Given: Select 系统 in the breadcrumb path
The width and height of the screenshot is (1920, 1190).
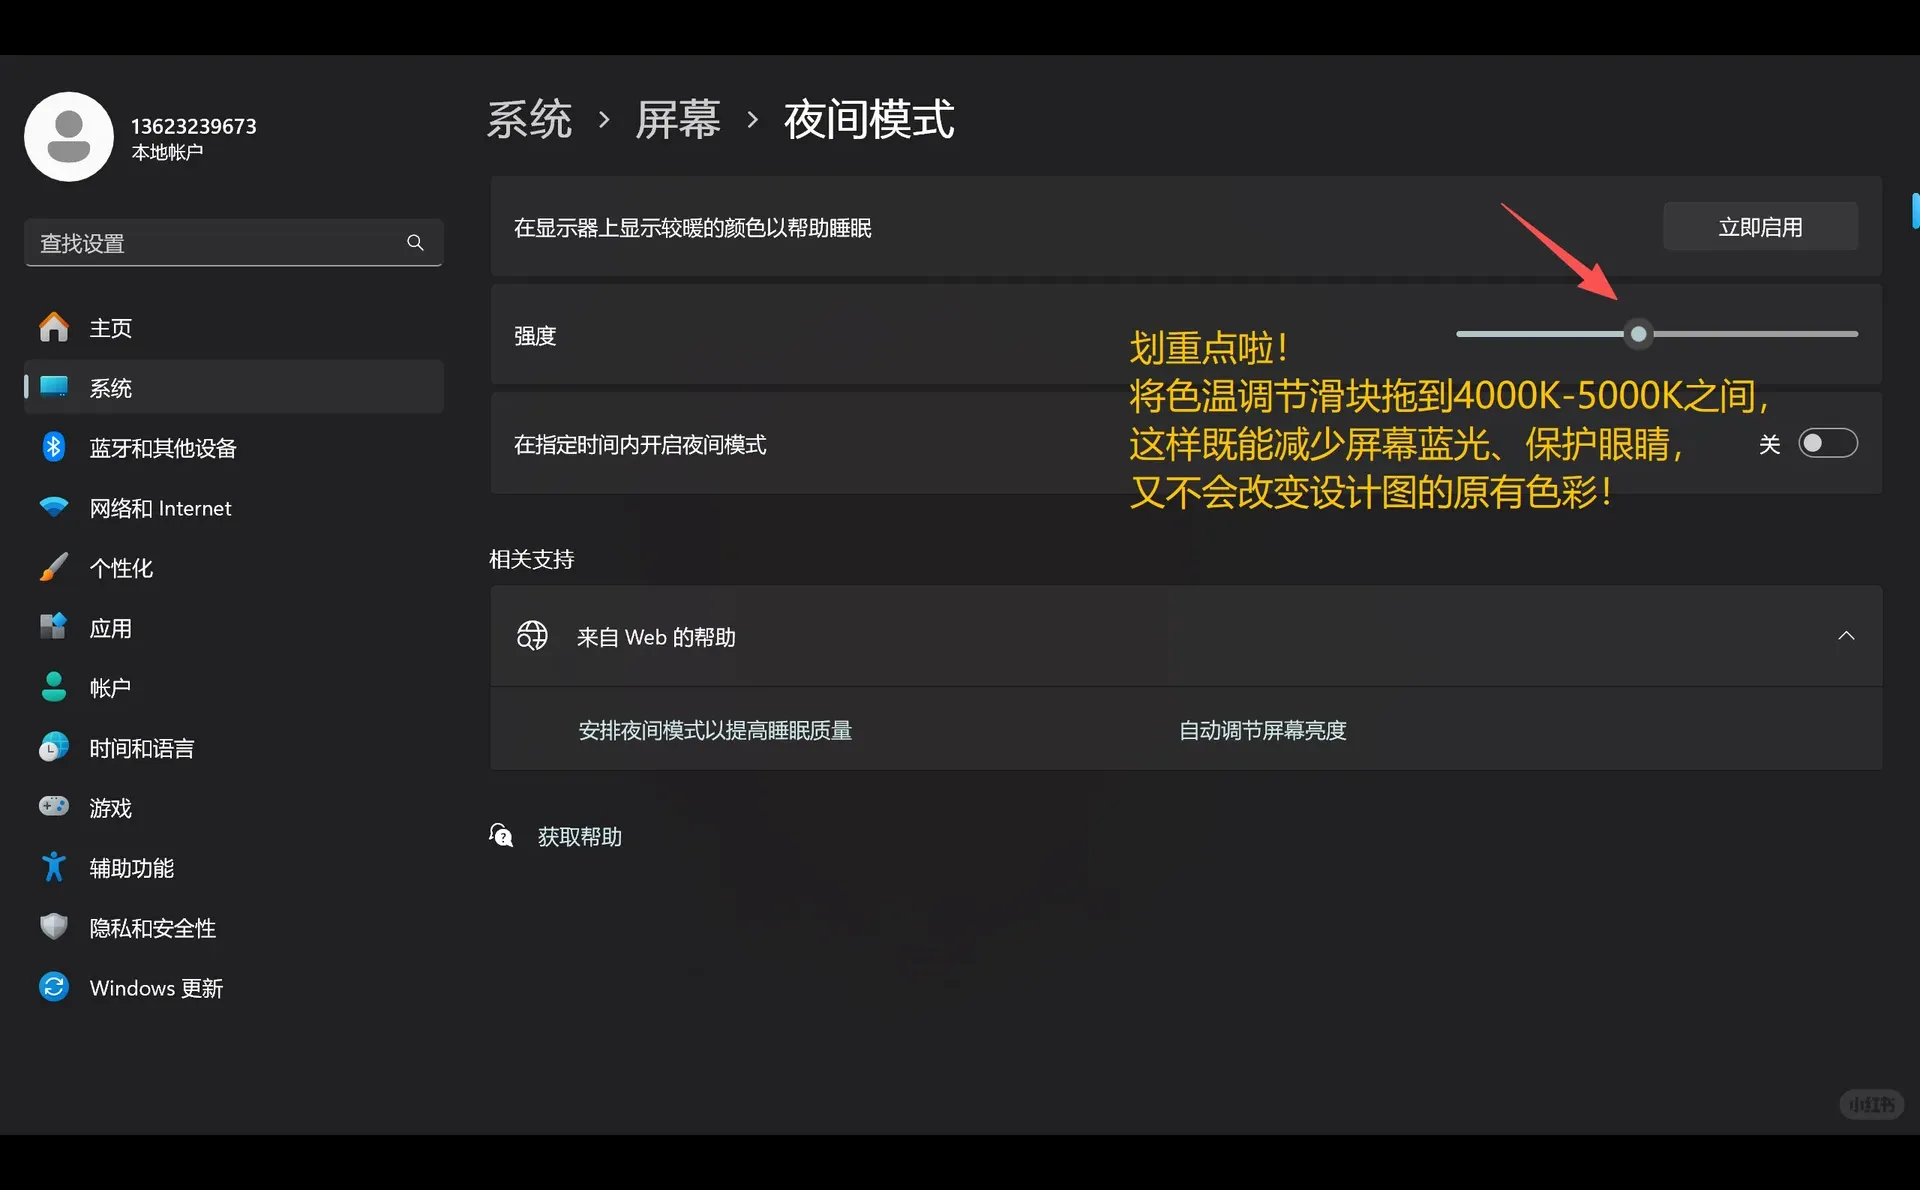Looking at the screenshot, I should (529, 119).
